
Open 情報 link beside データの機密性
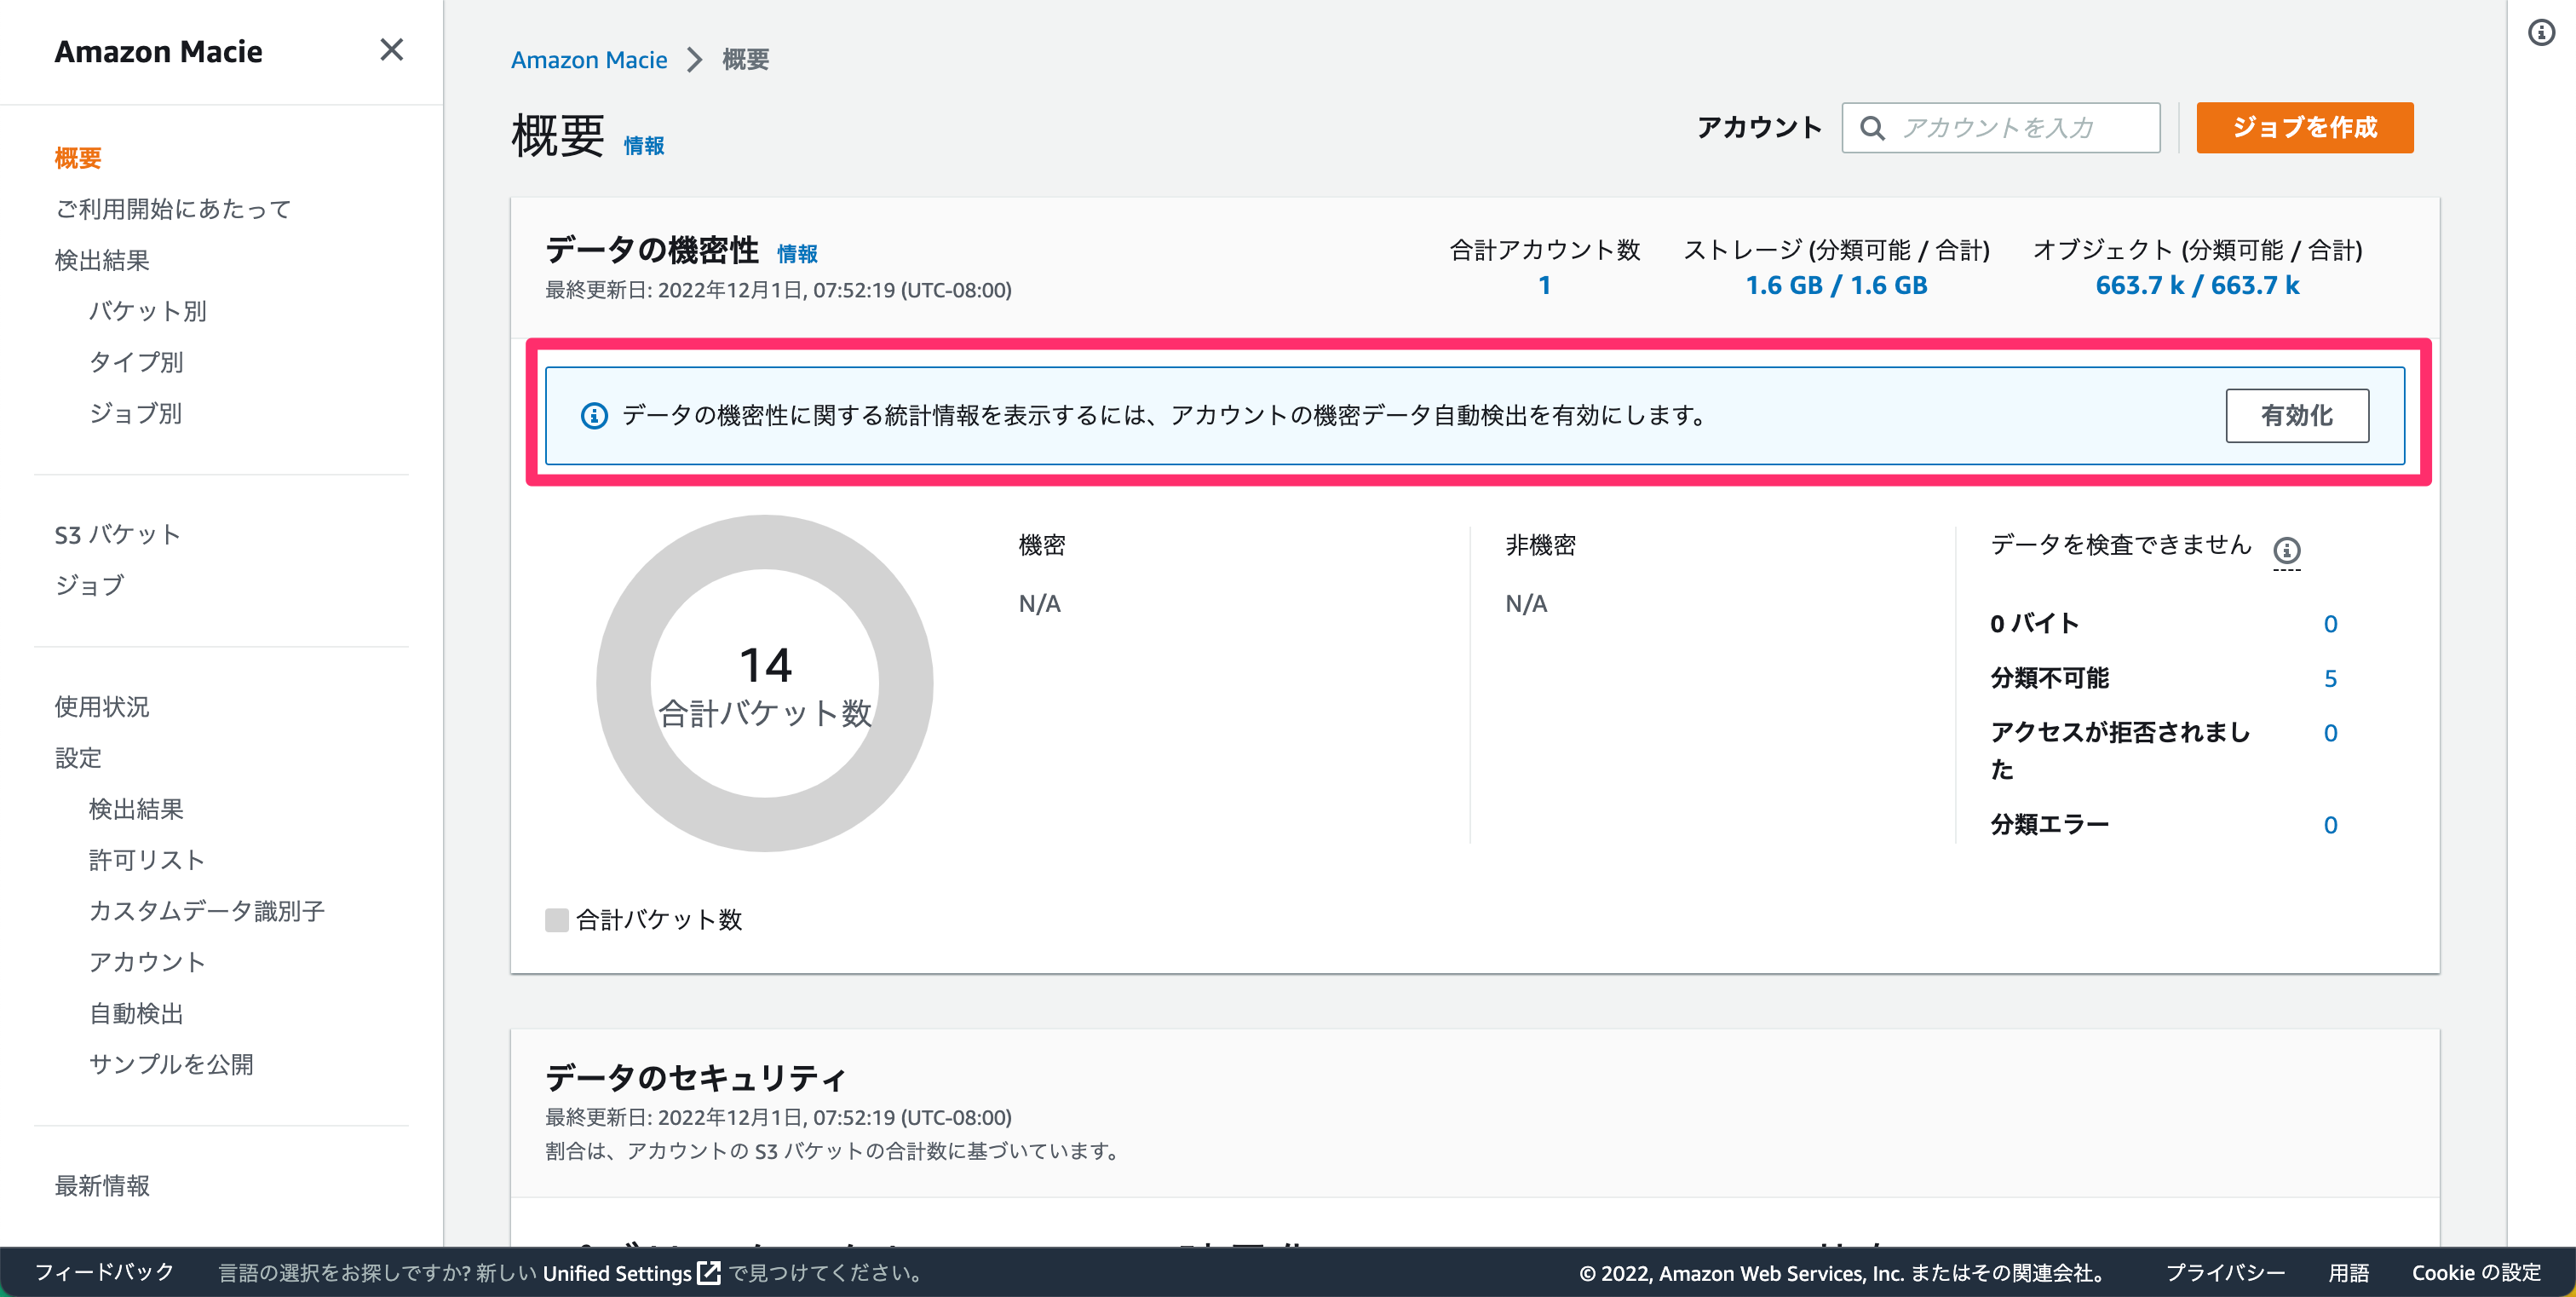(797, 254)
